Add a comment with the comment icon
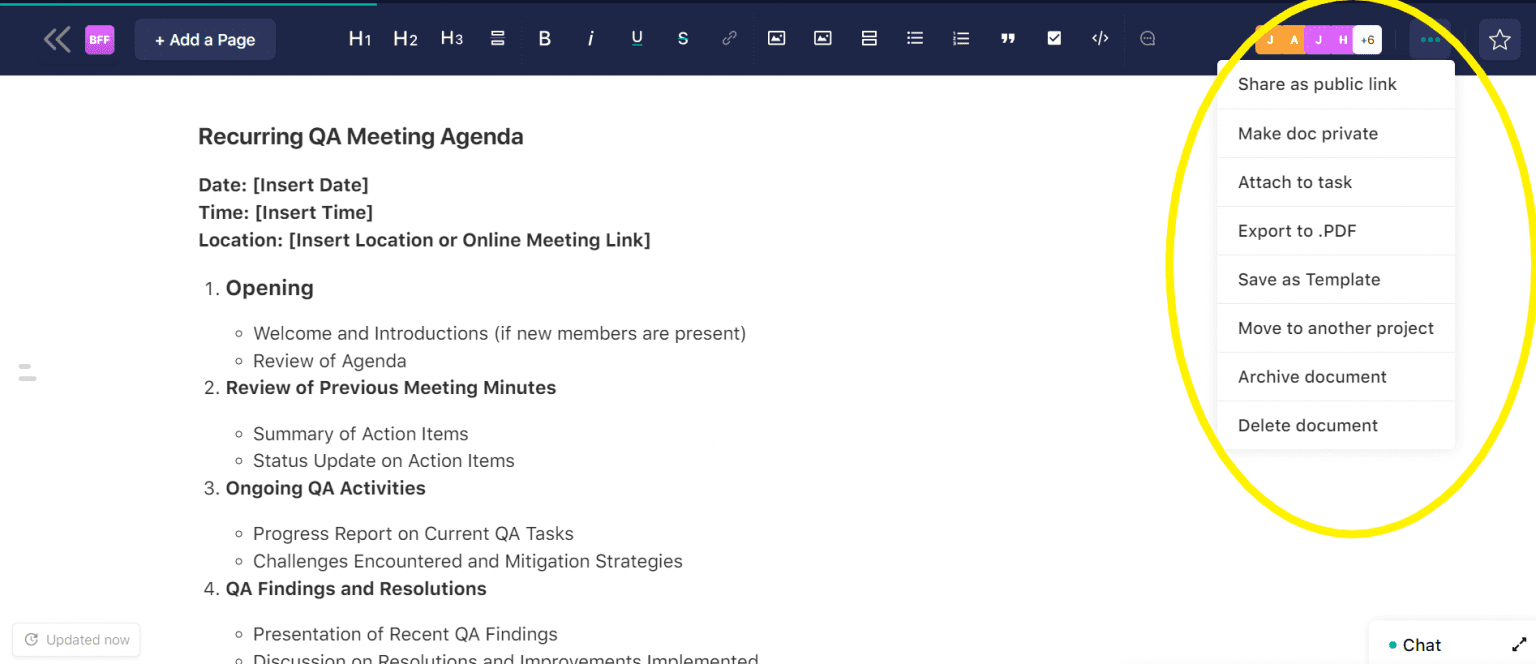 [1147, 38]
